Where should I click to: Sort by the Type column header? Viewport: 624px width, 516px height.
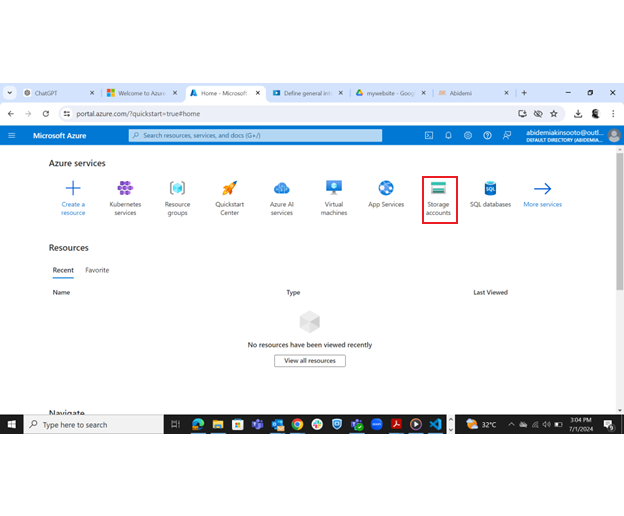(293, 292)
